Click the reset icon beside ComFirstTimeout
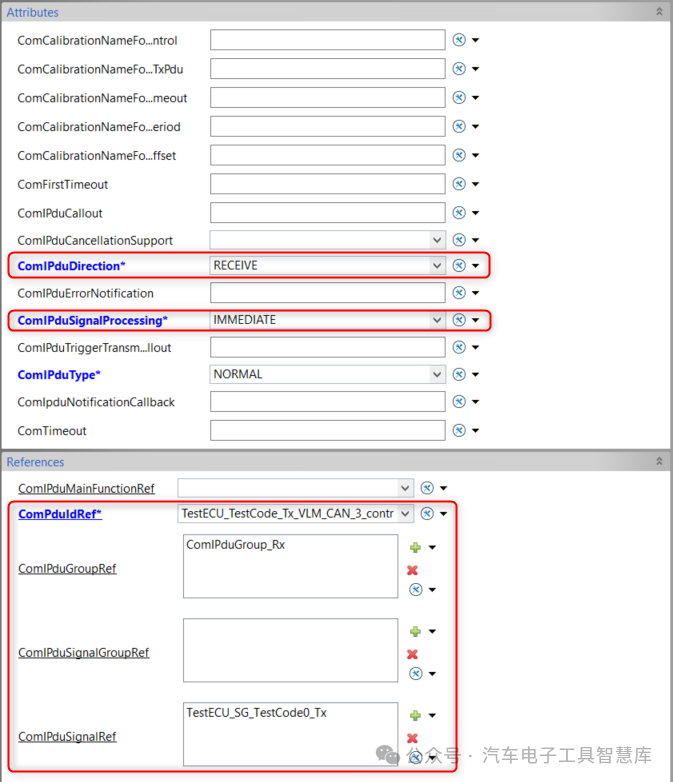This screenshot has height=782, width=673. click(459, 184)
